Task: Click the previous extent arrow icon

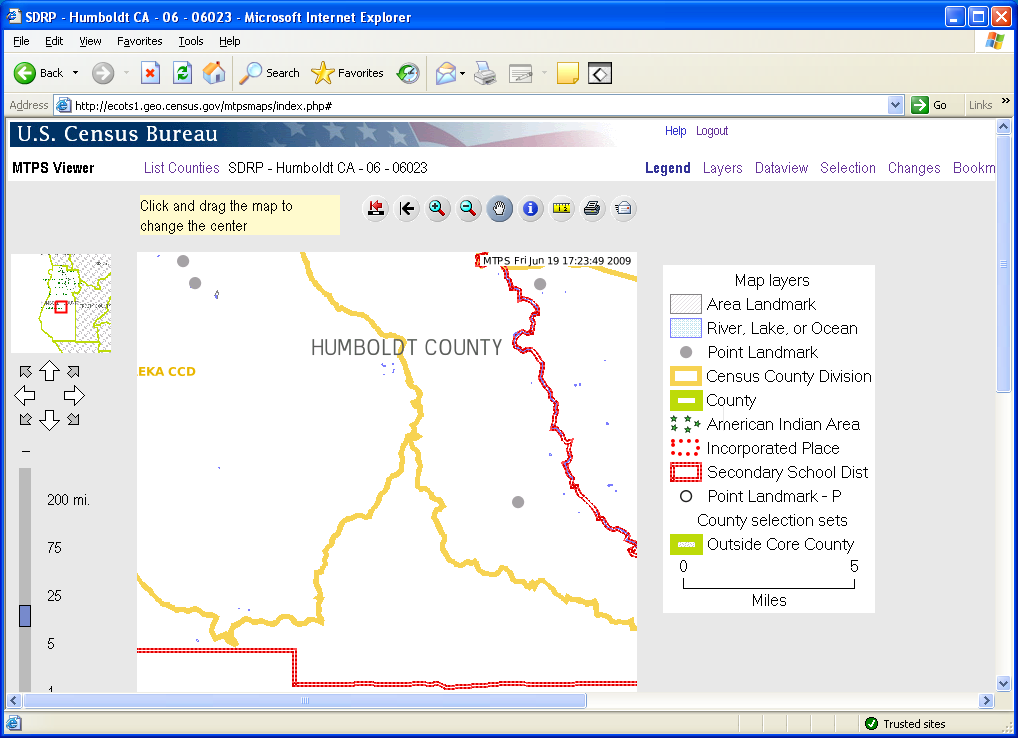Action: pos(406,208)
